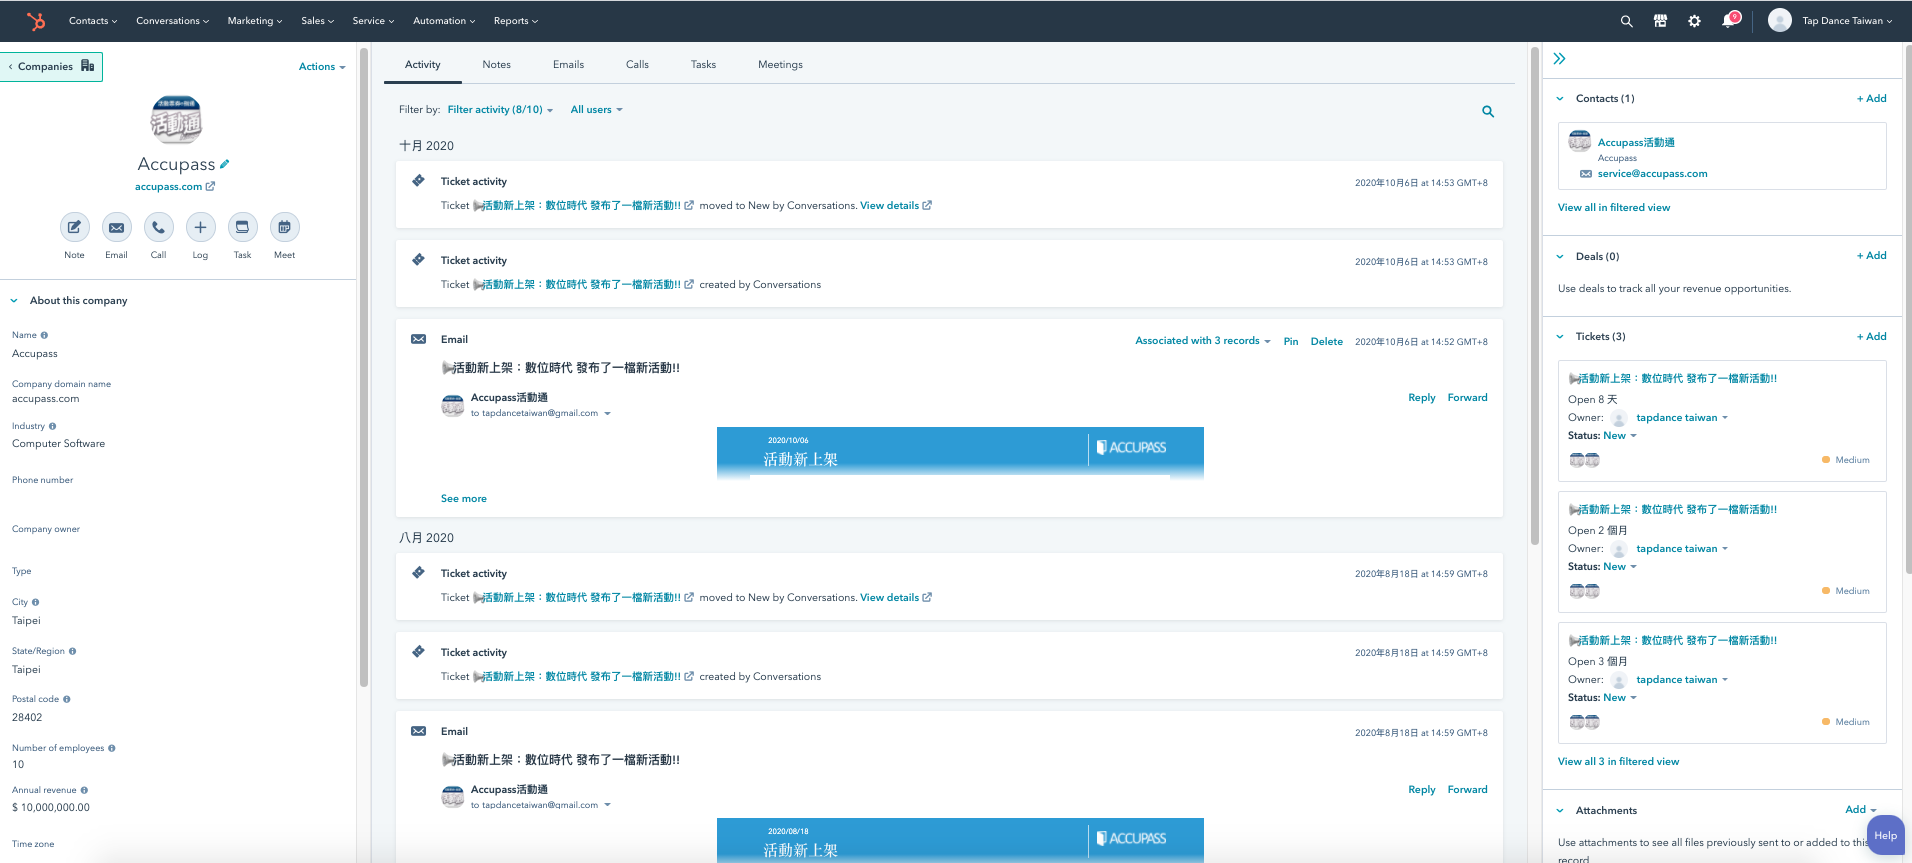The width and height of the screenshot is (1912, 863).
Task: Click the HubSpot sprocket logo
Action: (36, 21)
